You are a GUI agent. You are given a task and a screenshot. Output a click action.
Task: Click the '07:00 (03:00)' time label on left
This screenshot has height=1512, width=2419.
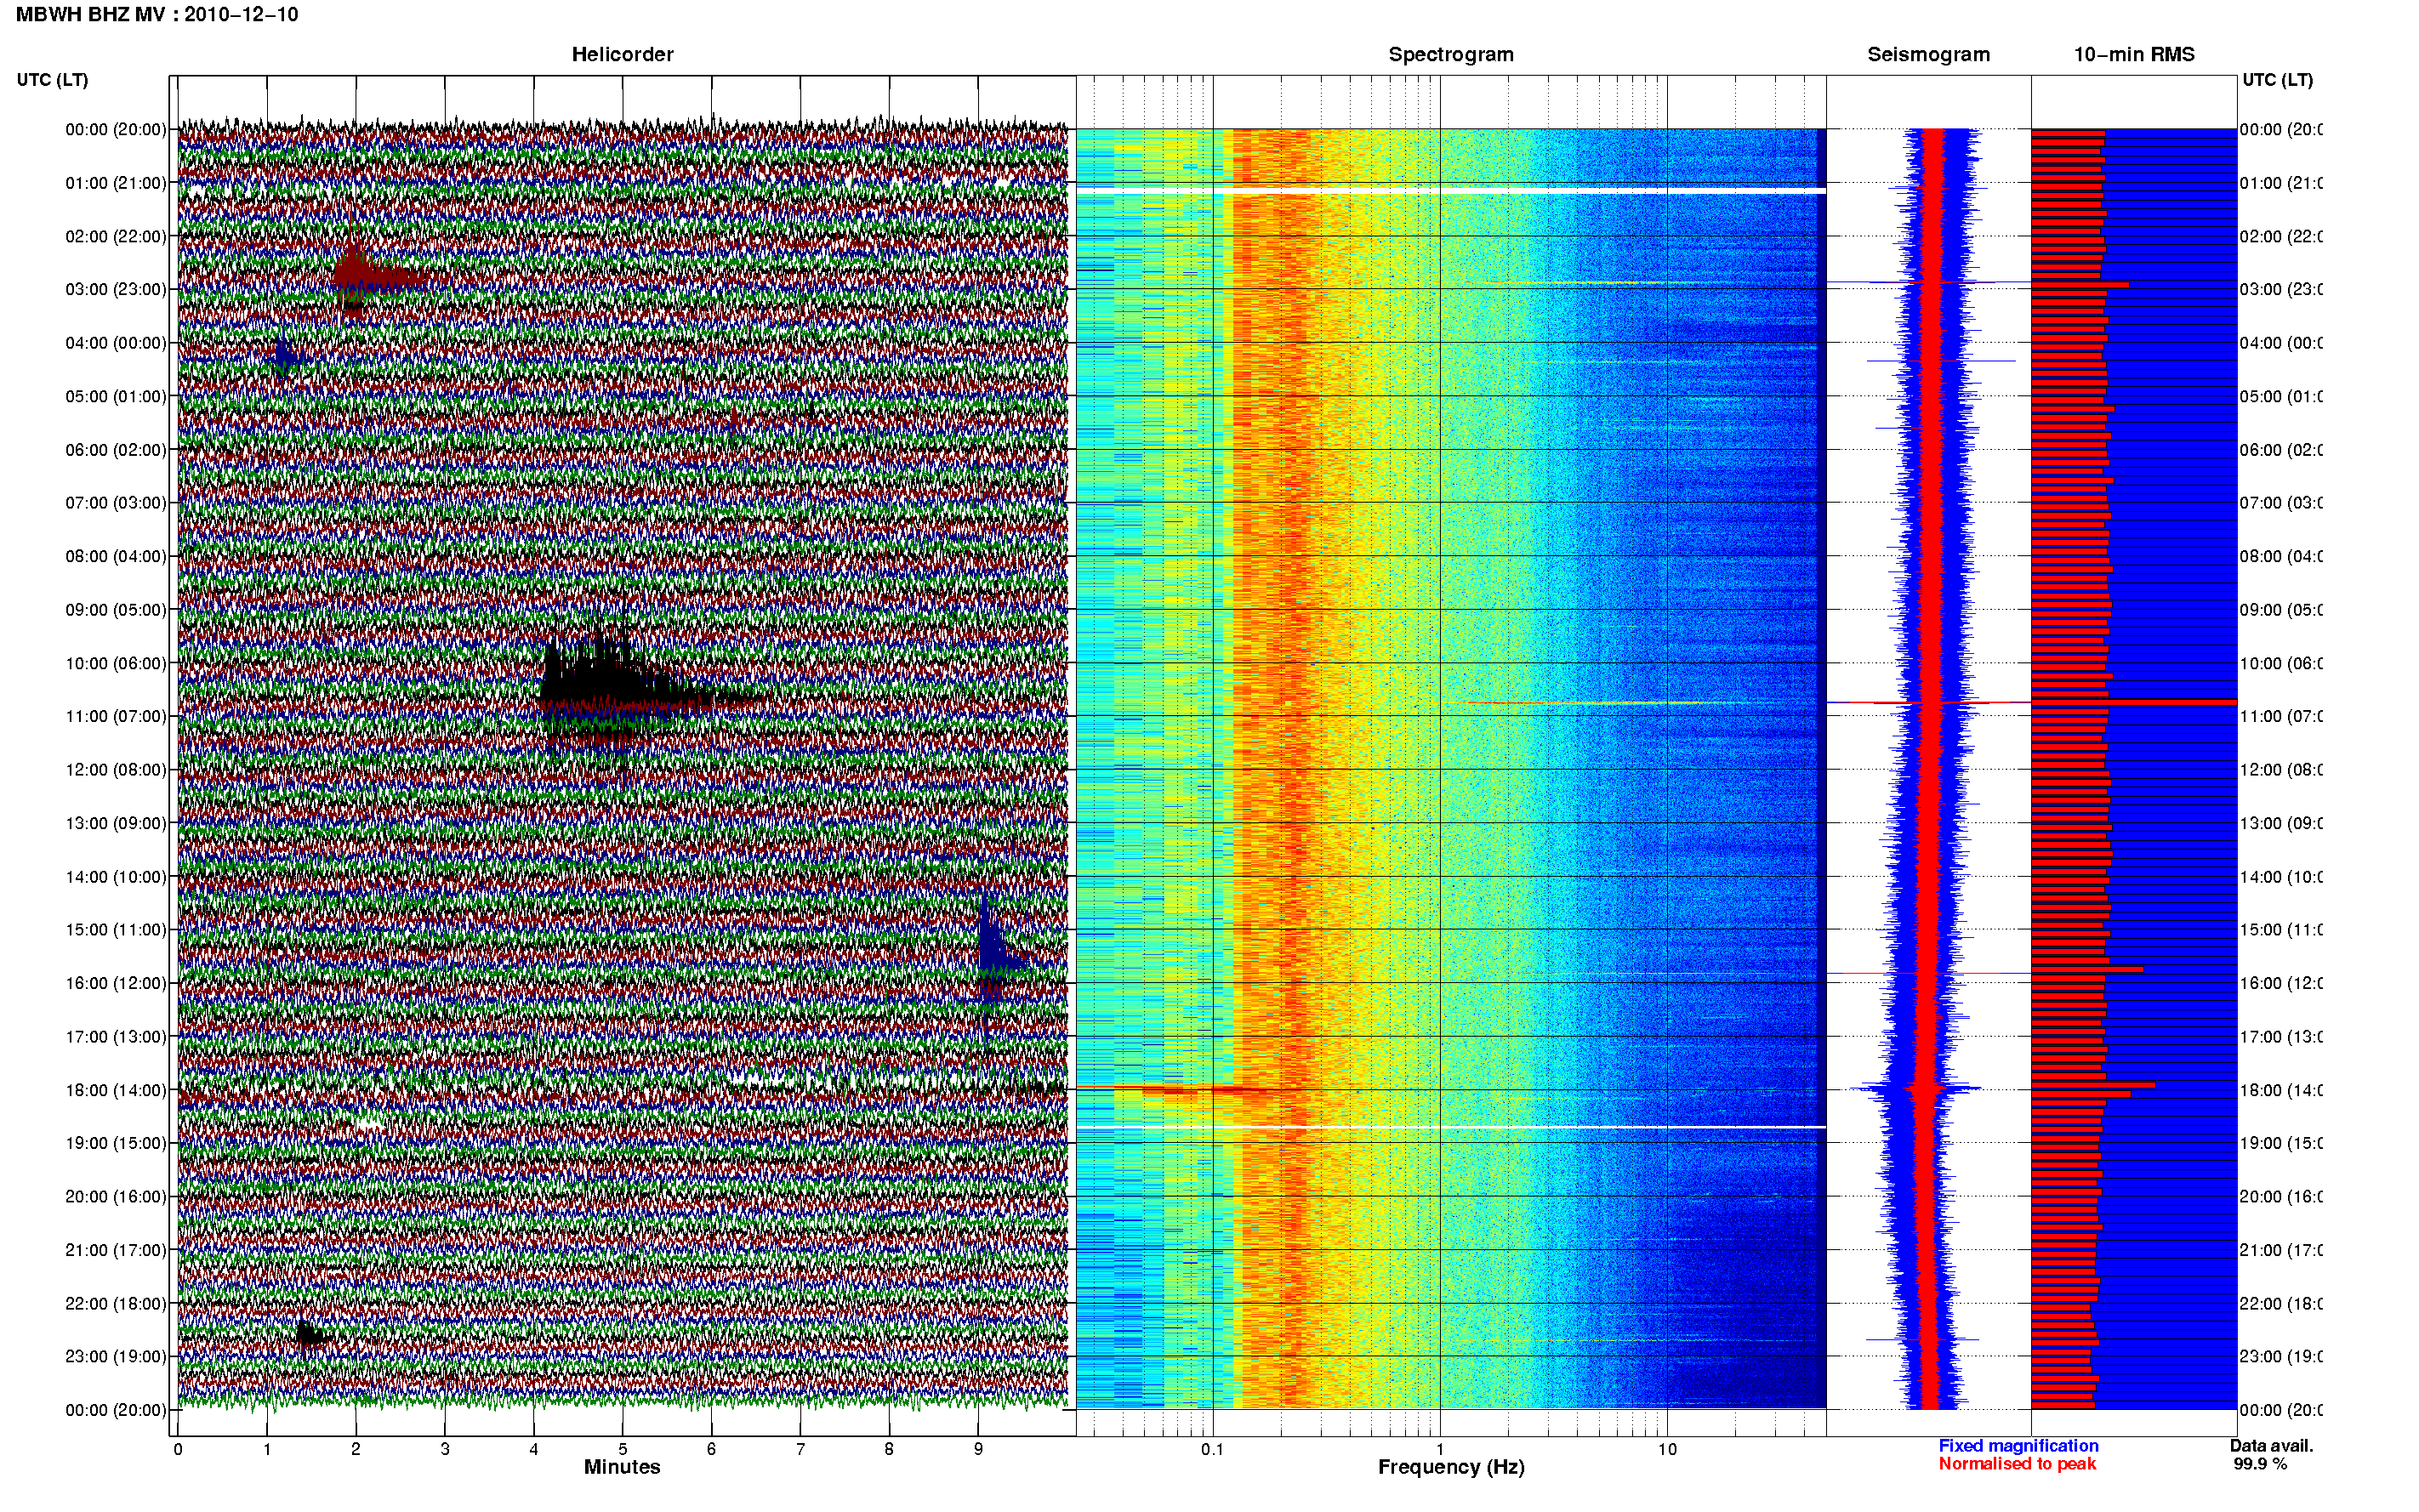116,502
